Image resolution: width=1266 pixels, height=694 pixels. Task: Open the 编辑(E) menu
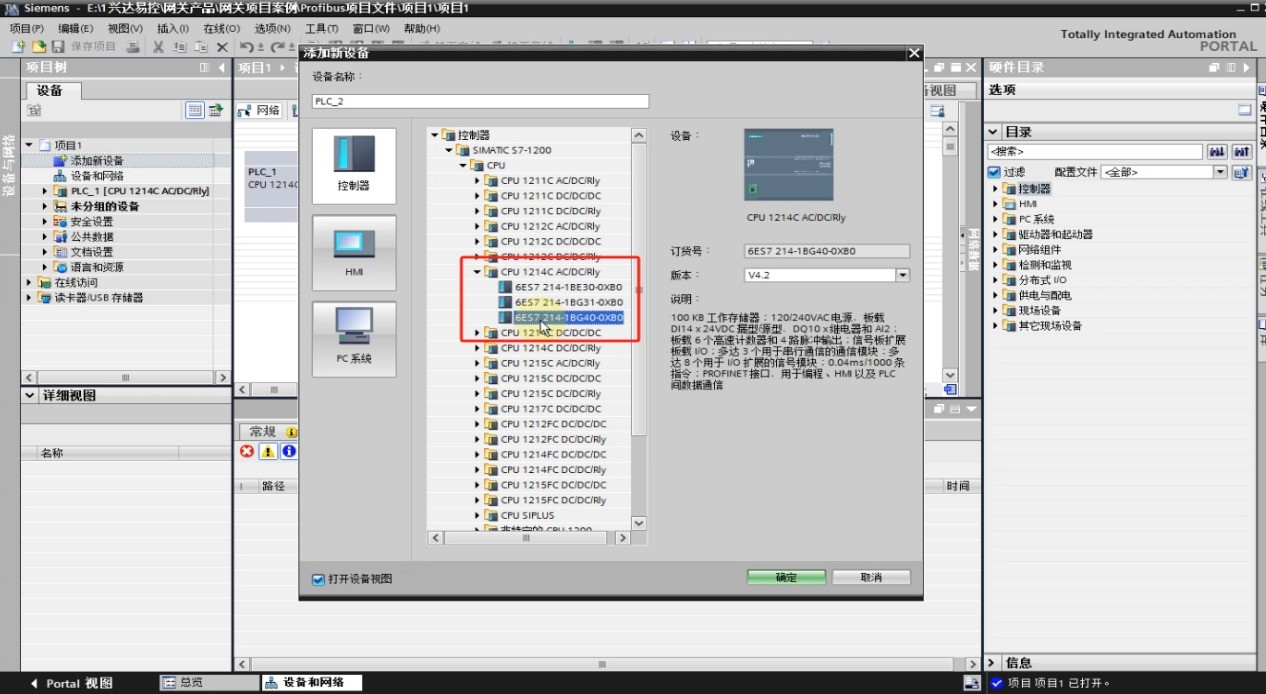[x=76, y=28]
